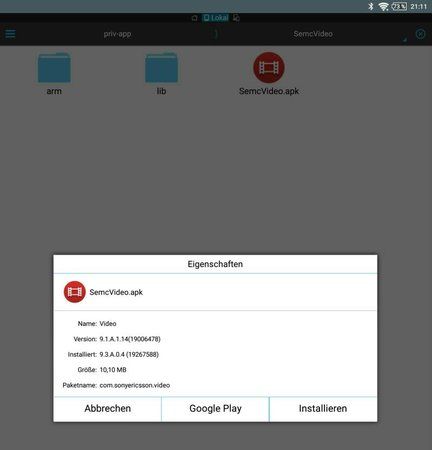This screenshot has height=450, width=432.
Task: Open Google Play from the dialog
Action: pyautogui.click(x=215, y=409)
